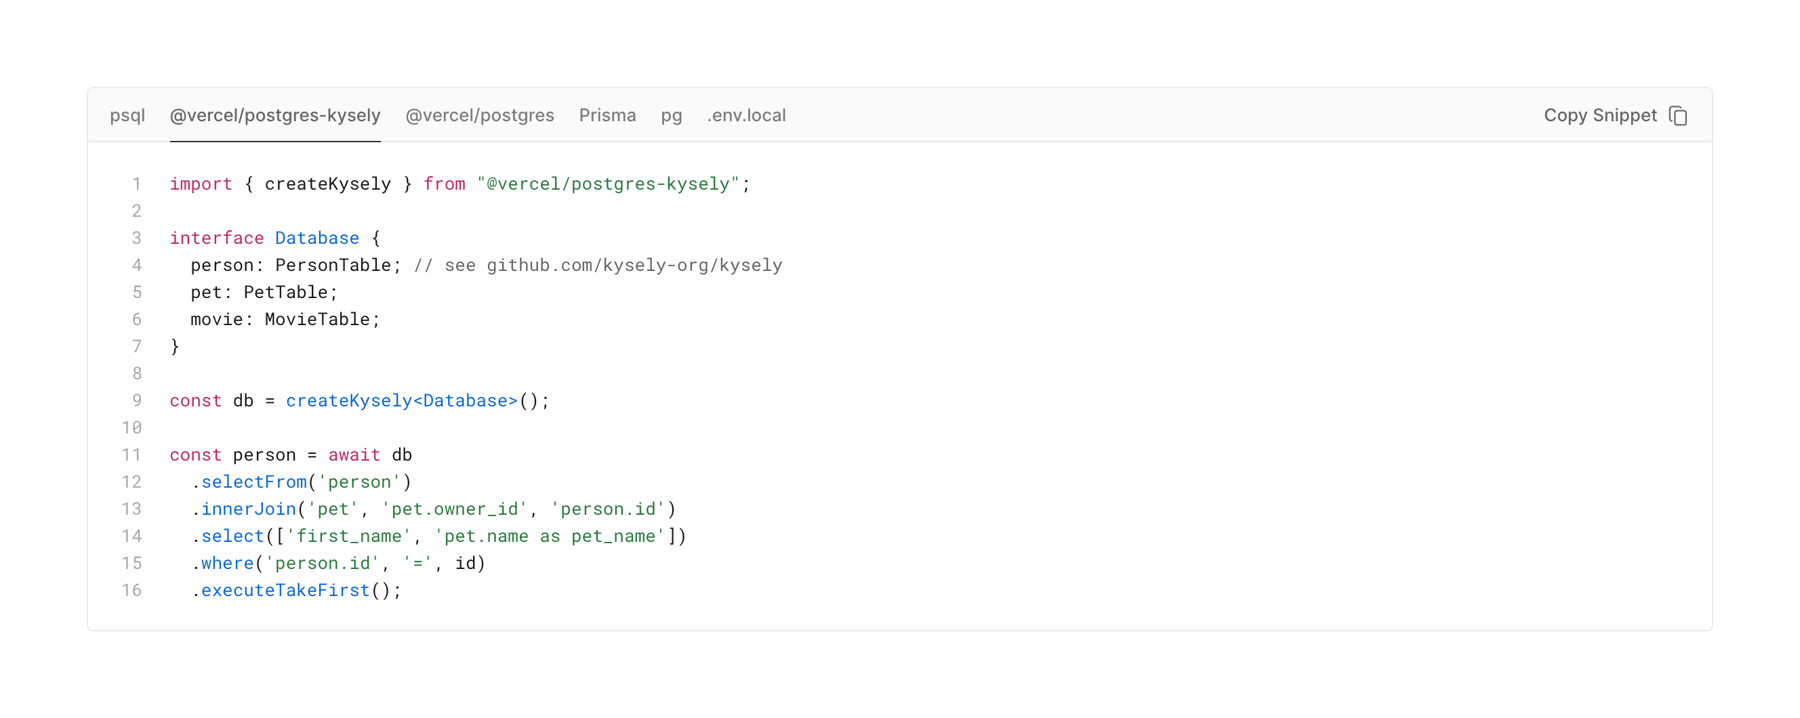Click the .selectFrom('person') call
This screenshot has height=718, width=1800.
[x=301, y=482]
